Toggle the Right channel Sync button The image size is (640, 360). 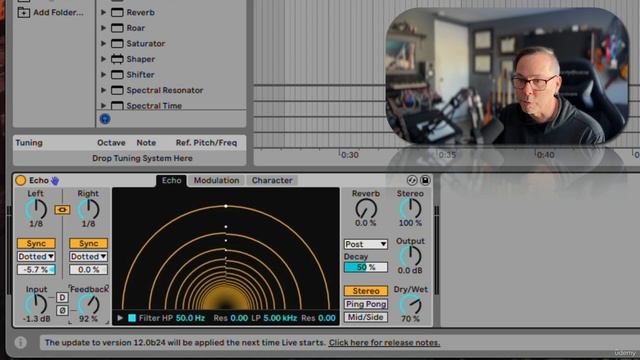tap(89, 243)
